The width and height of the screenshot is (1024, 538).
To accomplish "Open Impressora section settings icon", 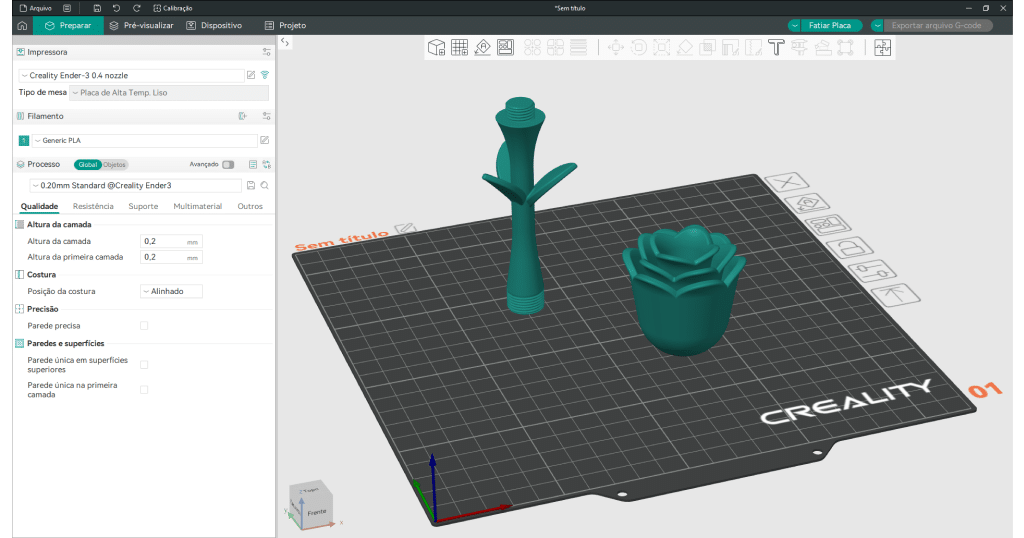I will [x=266, y=52].
